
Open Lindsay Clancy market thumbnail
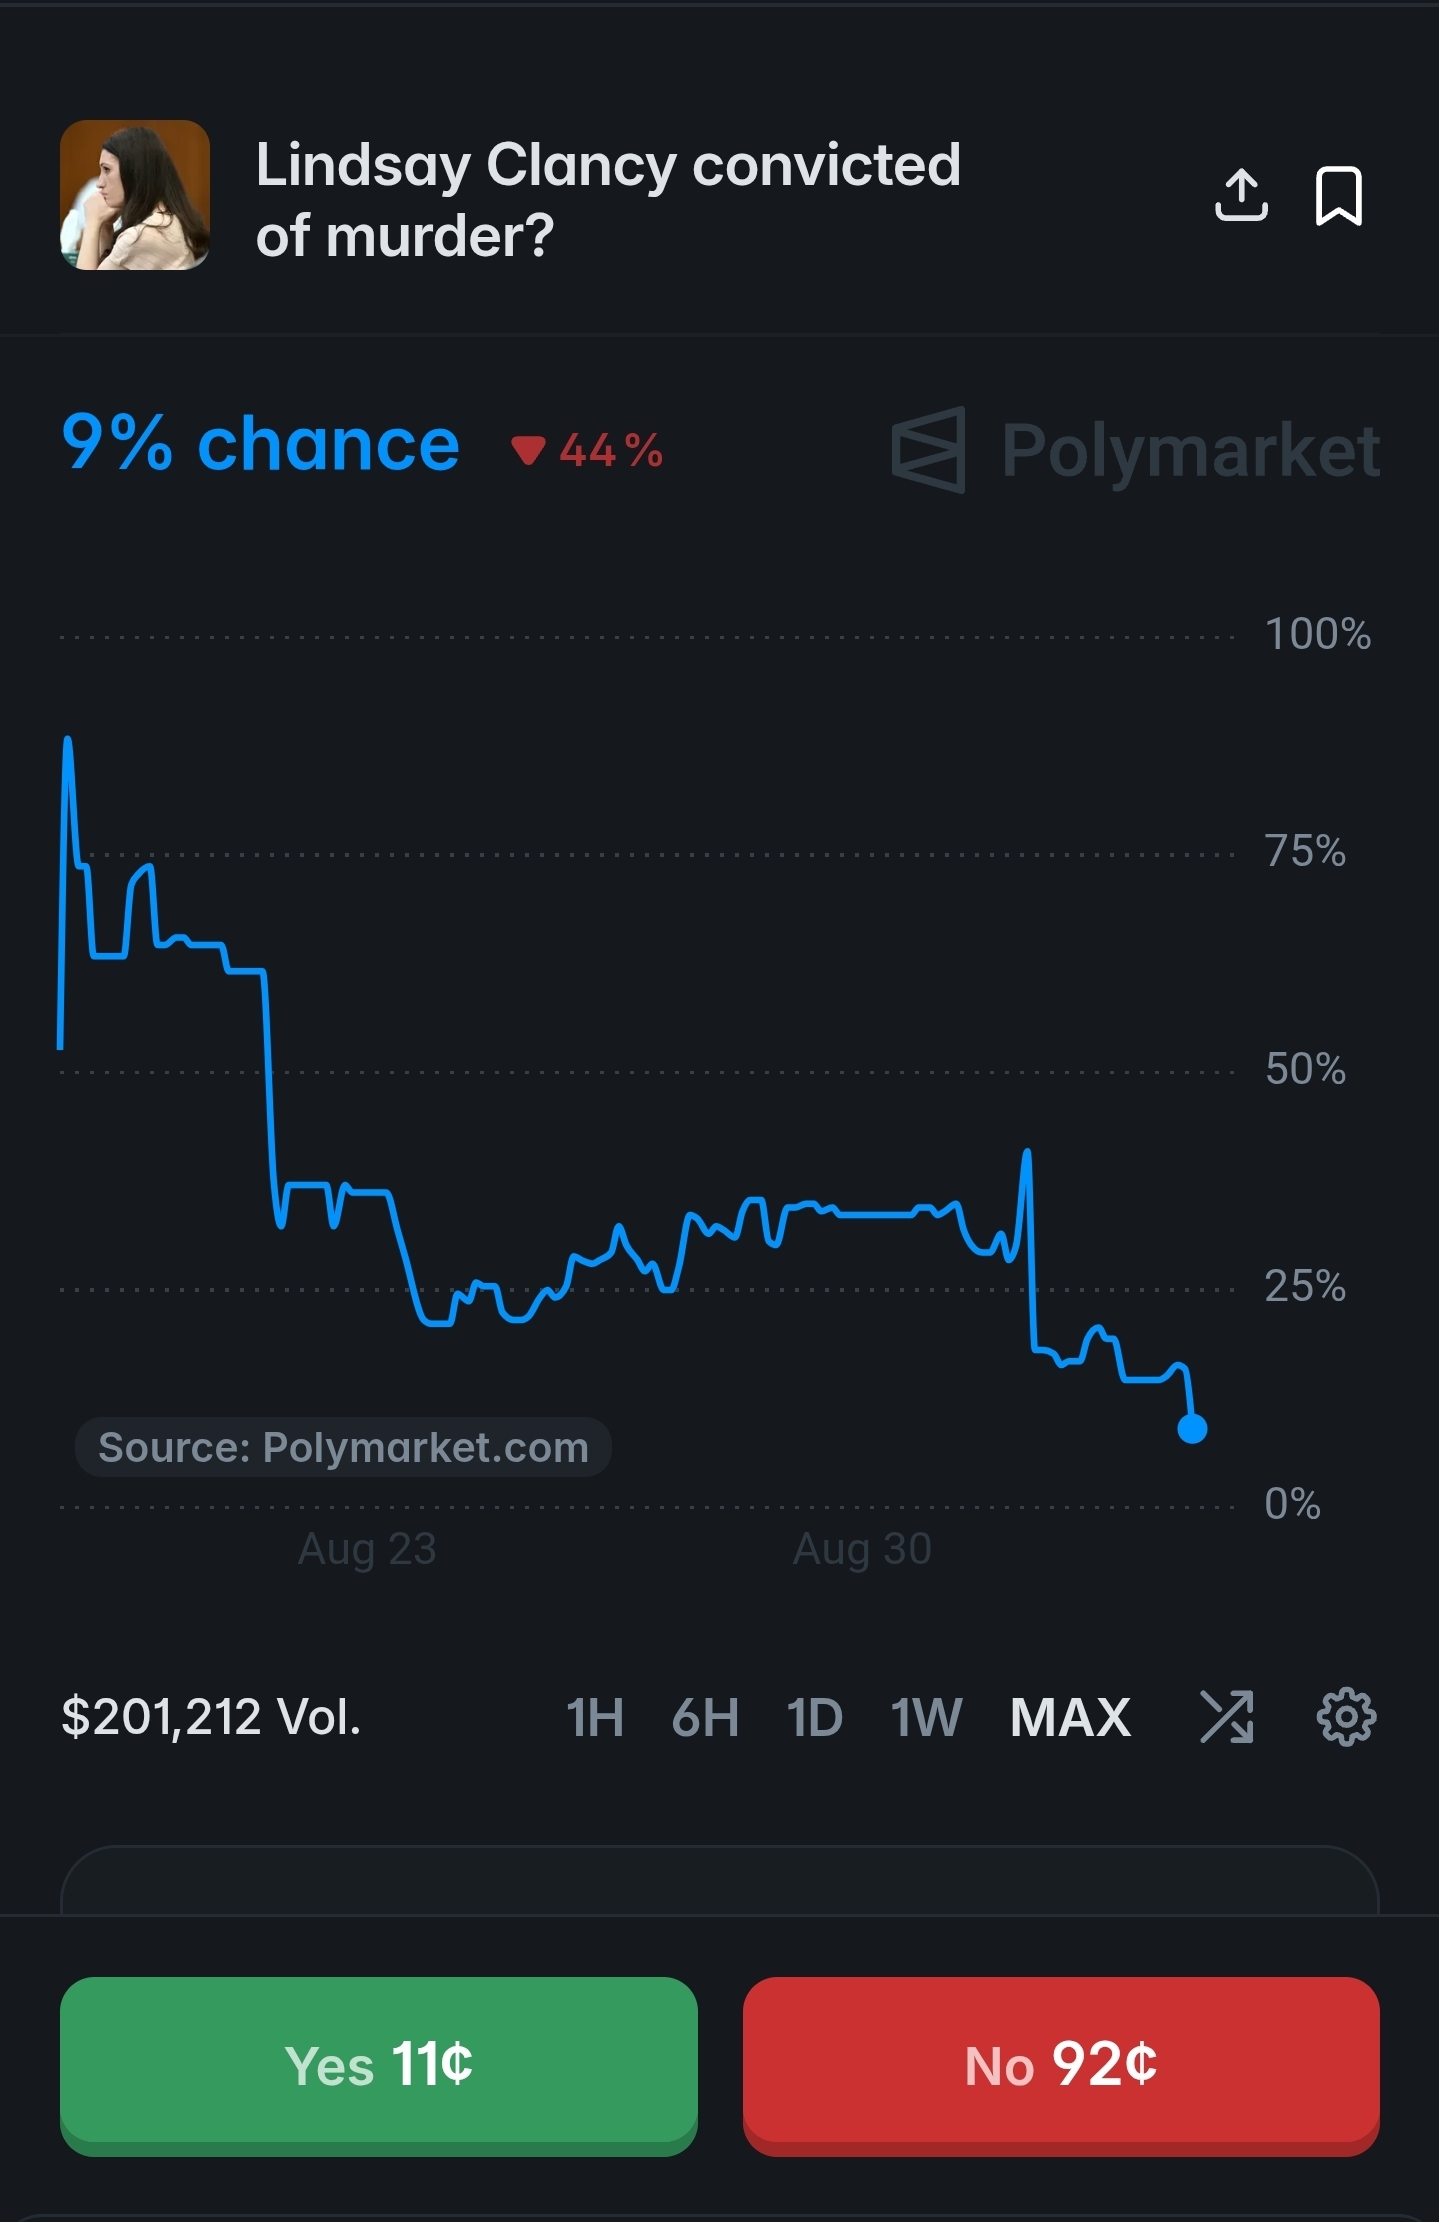point(135,195)
